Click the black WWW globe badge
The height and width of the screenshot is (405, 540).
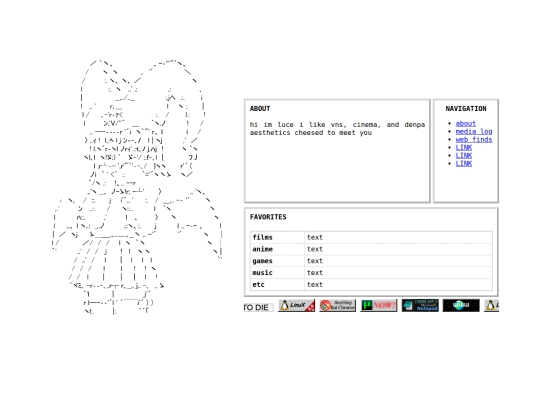[461, 305]
